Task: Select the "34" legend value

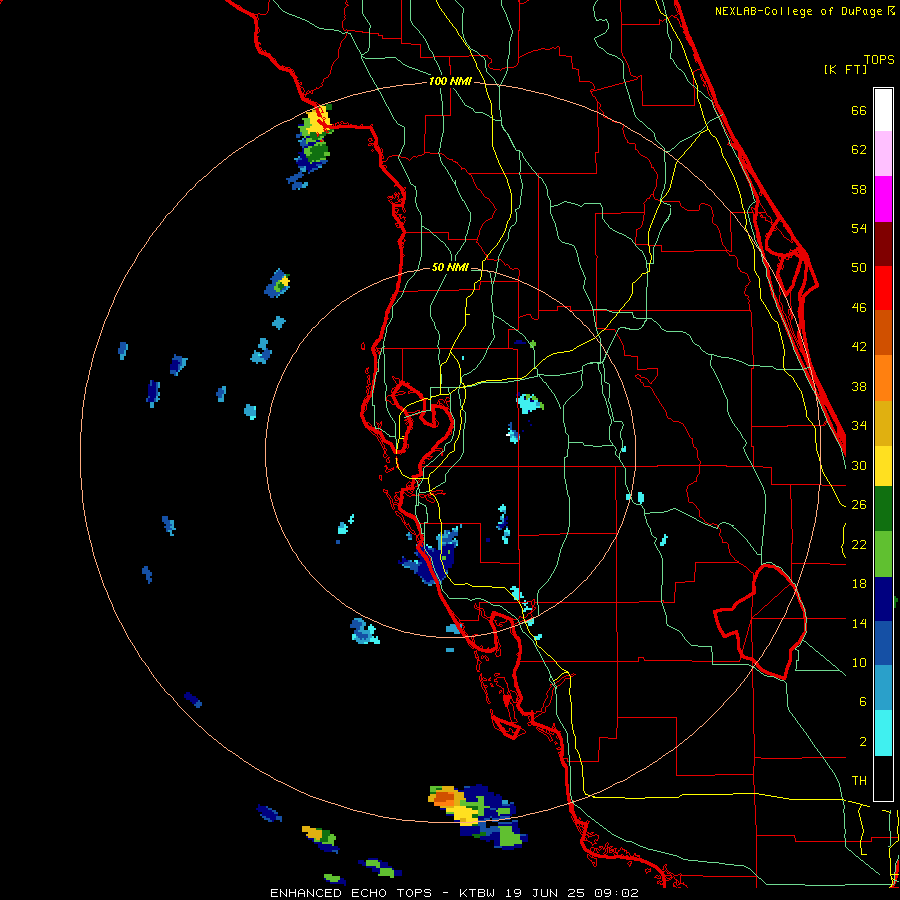Action: click(859, 426)
